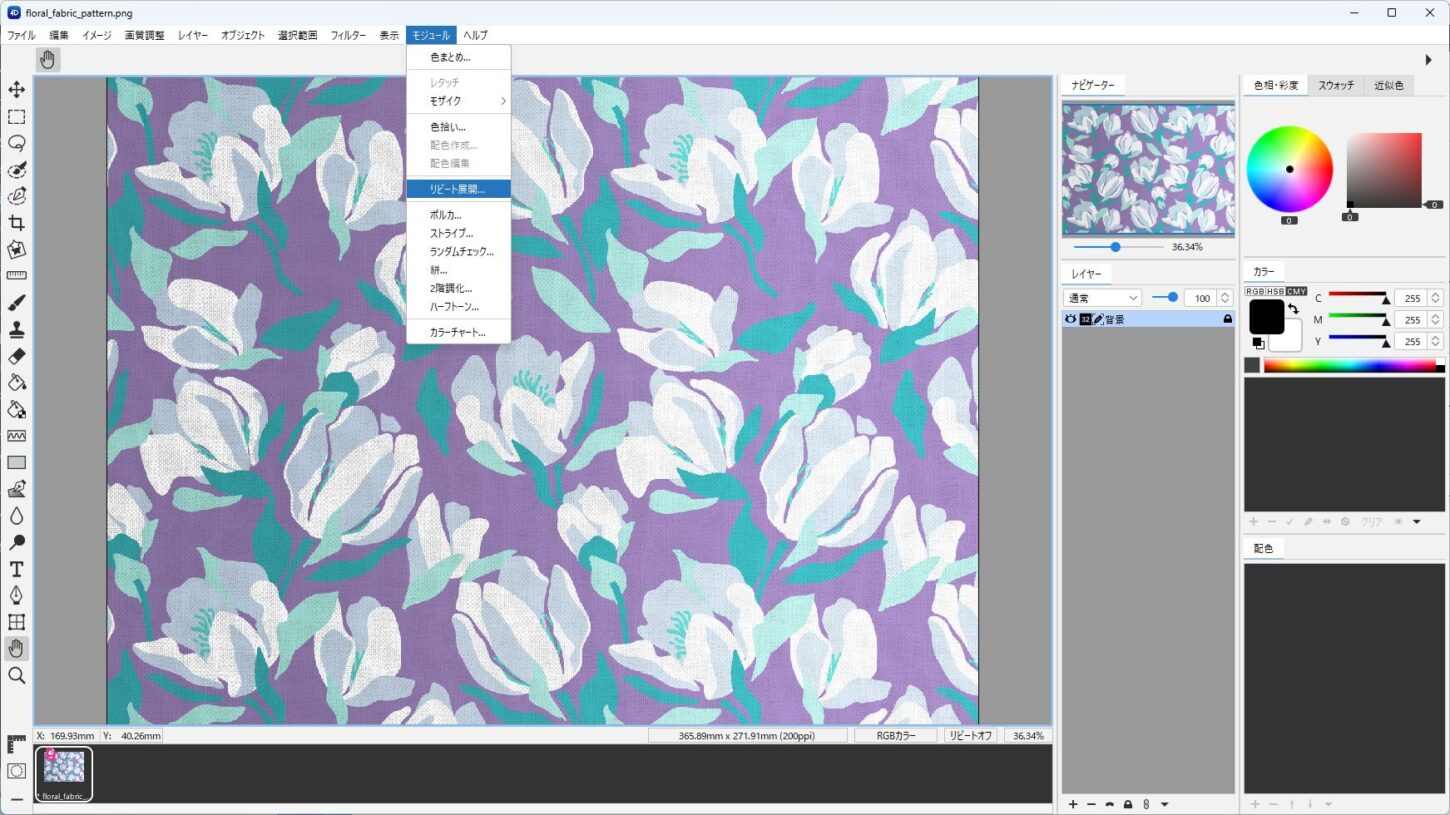The width and height of the screenshot is (1450, 815).
Task: Hide the 背景 layer with the eye icon
Action: tap(1070, 319)
